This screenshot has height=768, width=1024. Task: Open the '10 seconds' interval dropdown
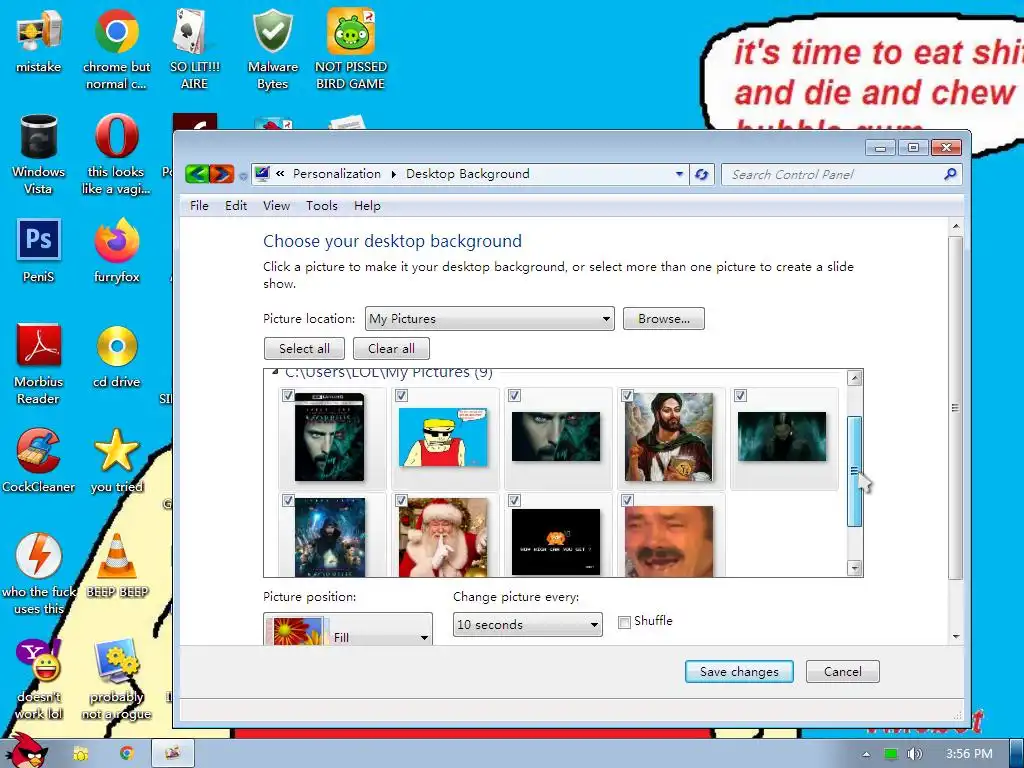(x=528, y=624)
